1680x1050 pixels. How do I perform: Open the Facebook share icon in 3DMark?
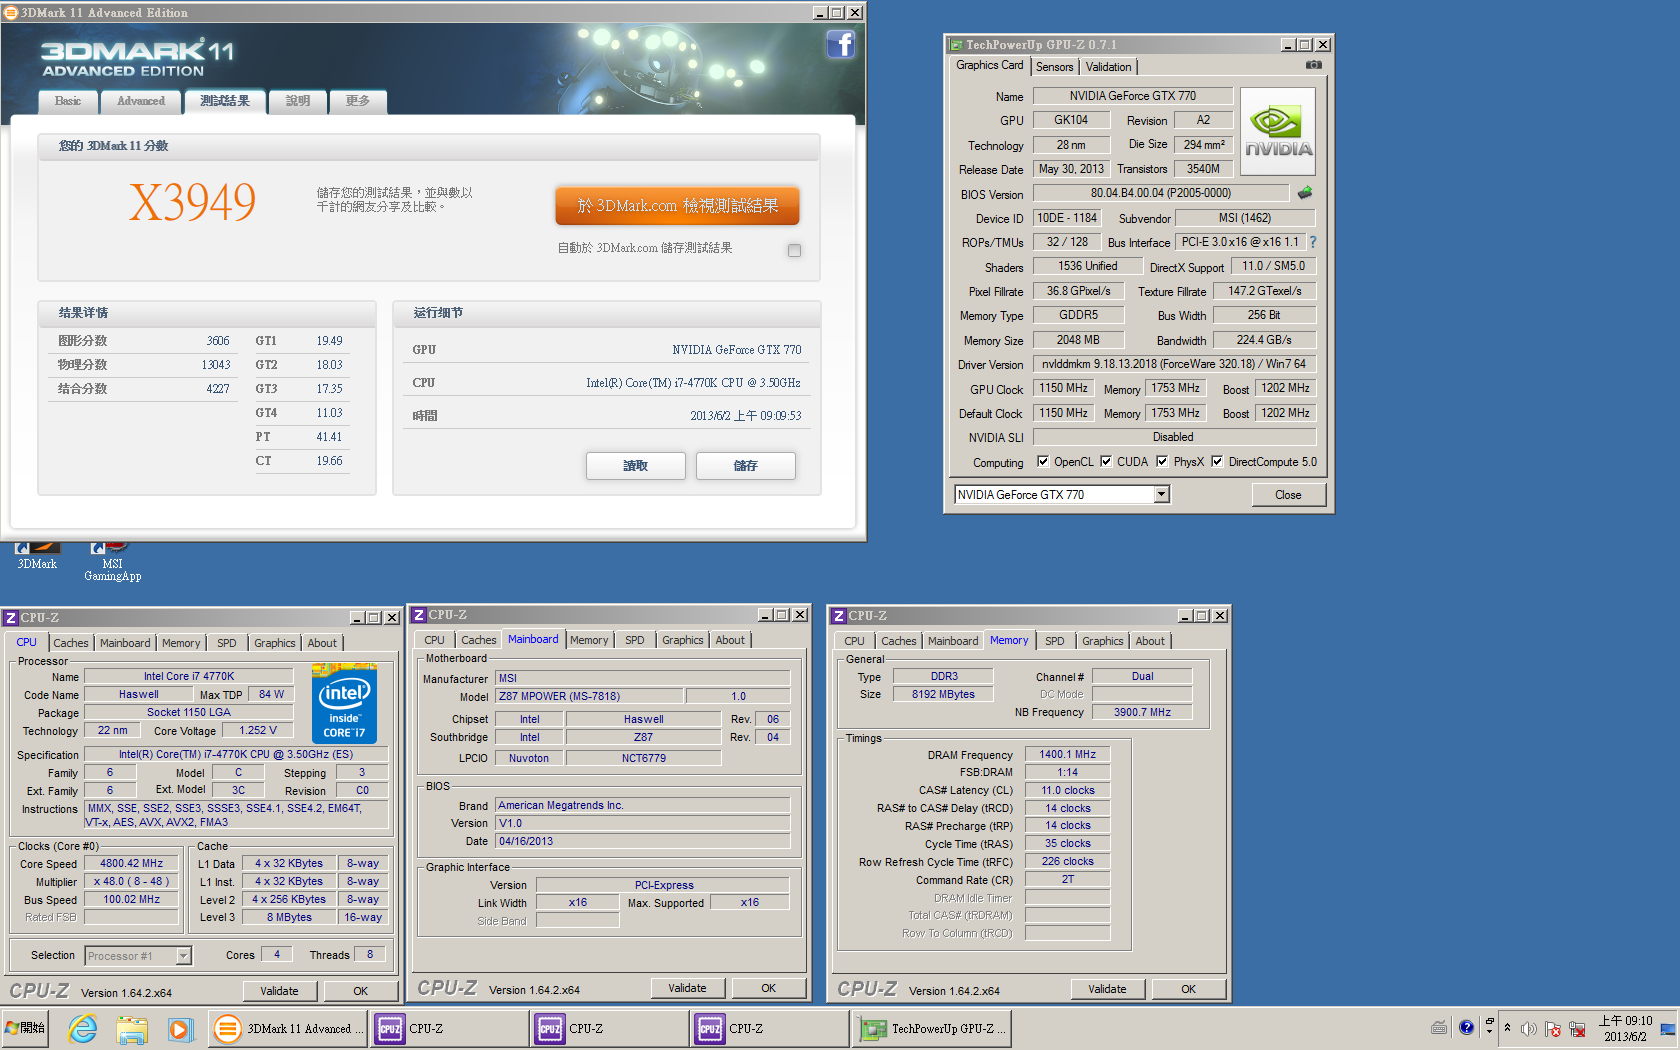(840, 44)
